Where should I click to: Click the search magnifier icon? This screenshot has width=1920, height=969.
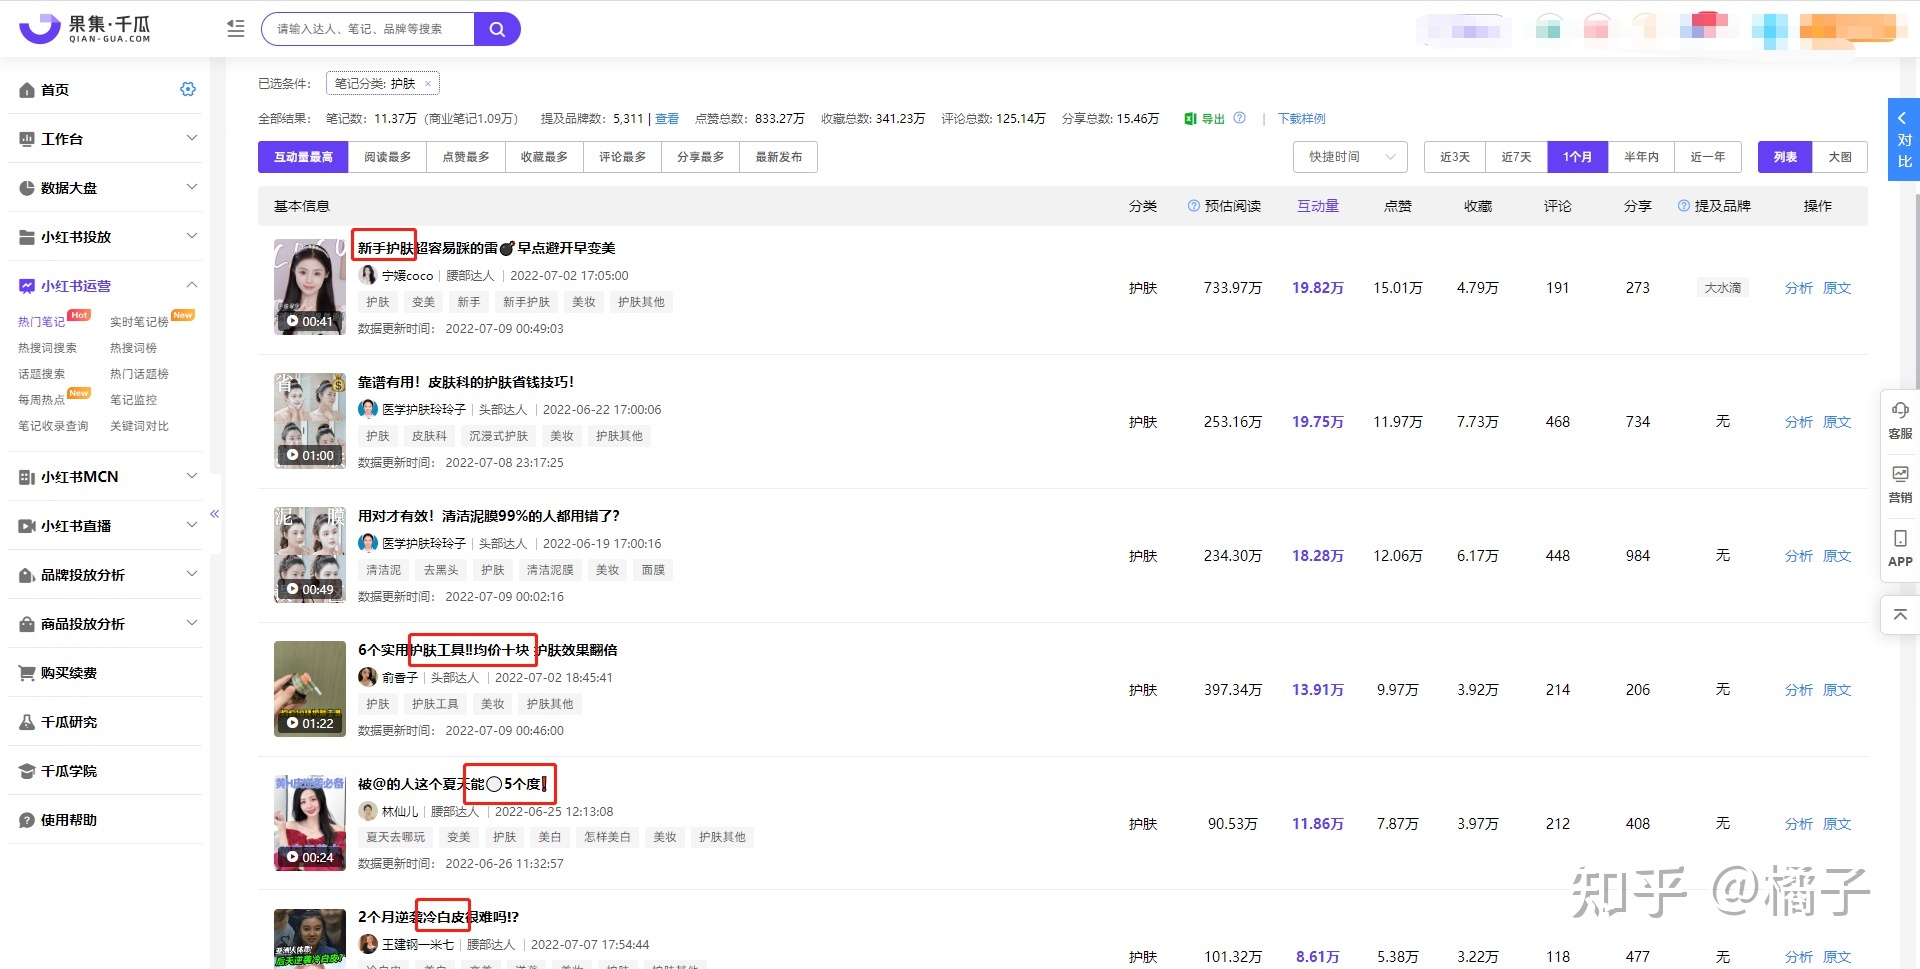point(497,28)
